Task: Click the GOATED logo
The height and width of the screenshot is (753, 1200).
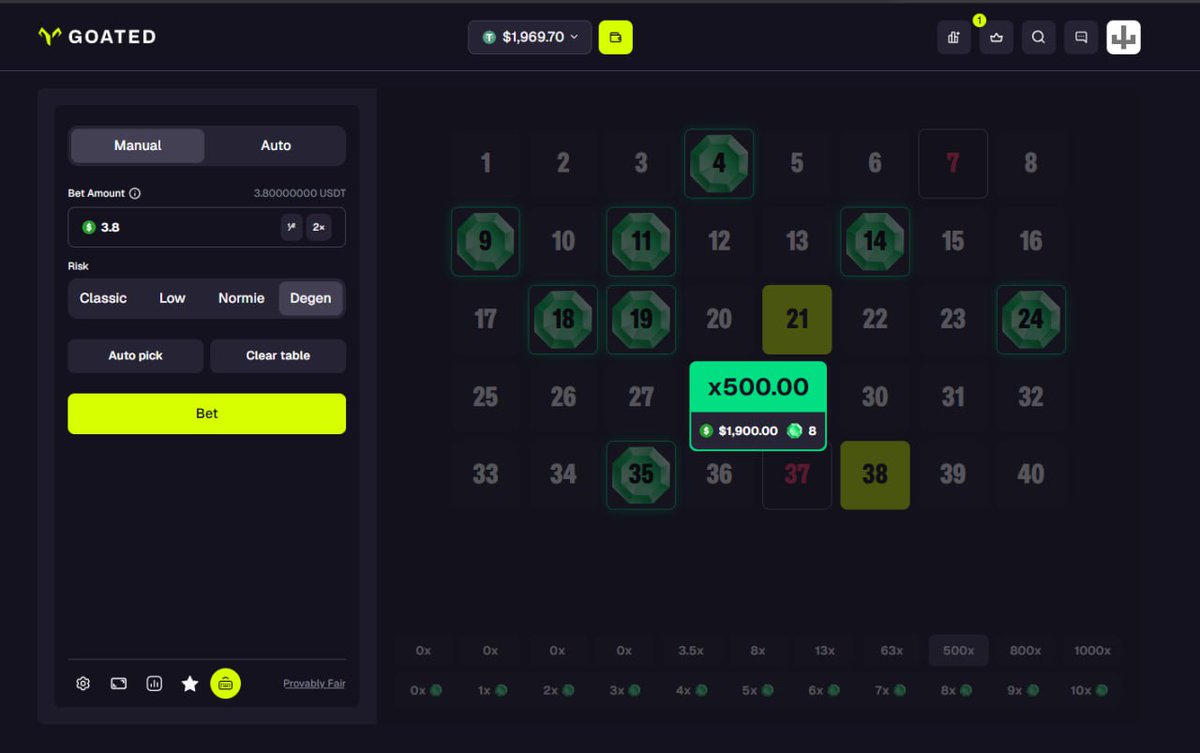Action: (x=97, y=37)
